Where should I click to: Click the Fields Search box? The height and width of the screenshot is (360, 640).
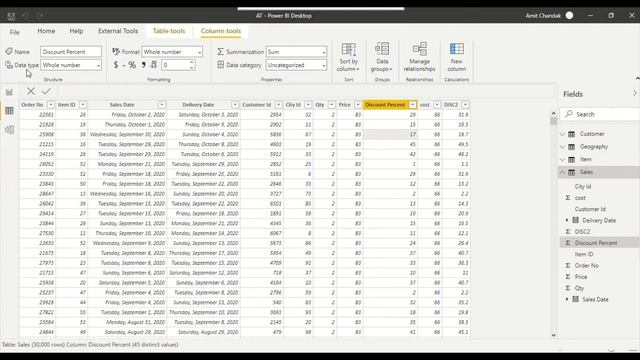point(600,114)
